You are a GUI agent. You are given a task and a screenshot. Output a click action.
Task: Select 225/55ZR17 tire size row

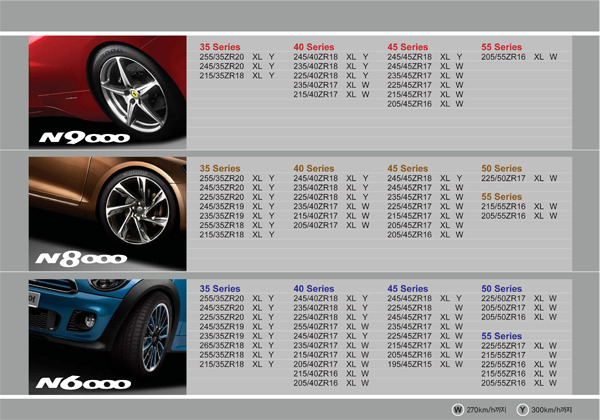point(519,346)
